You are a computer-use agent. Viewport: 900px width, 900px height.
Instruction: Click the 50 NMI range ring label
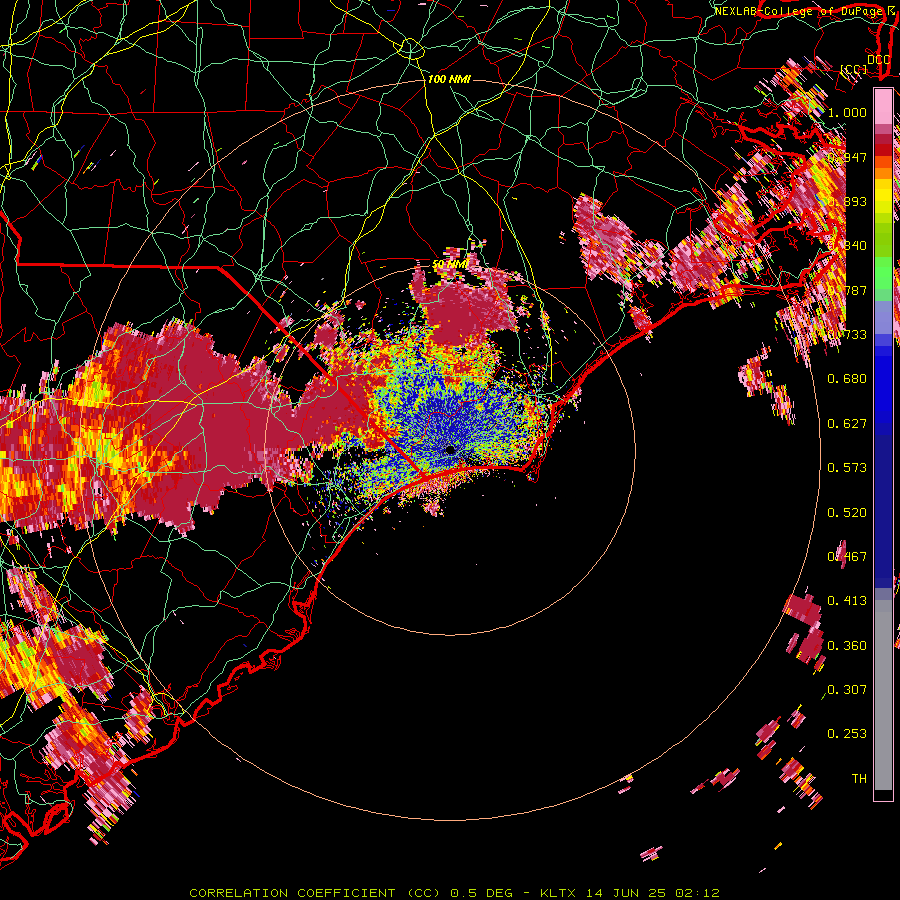[450, 264]
